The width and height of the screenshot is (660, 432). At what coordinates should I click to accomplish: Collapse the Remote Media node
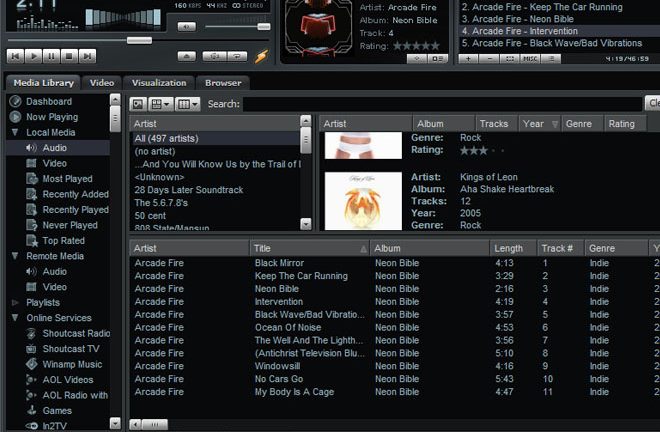15,256
